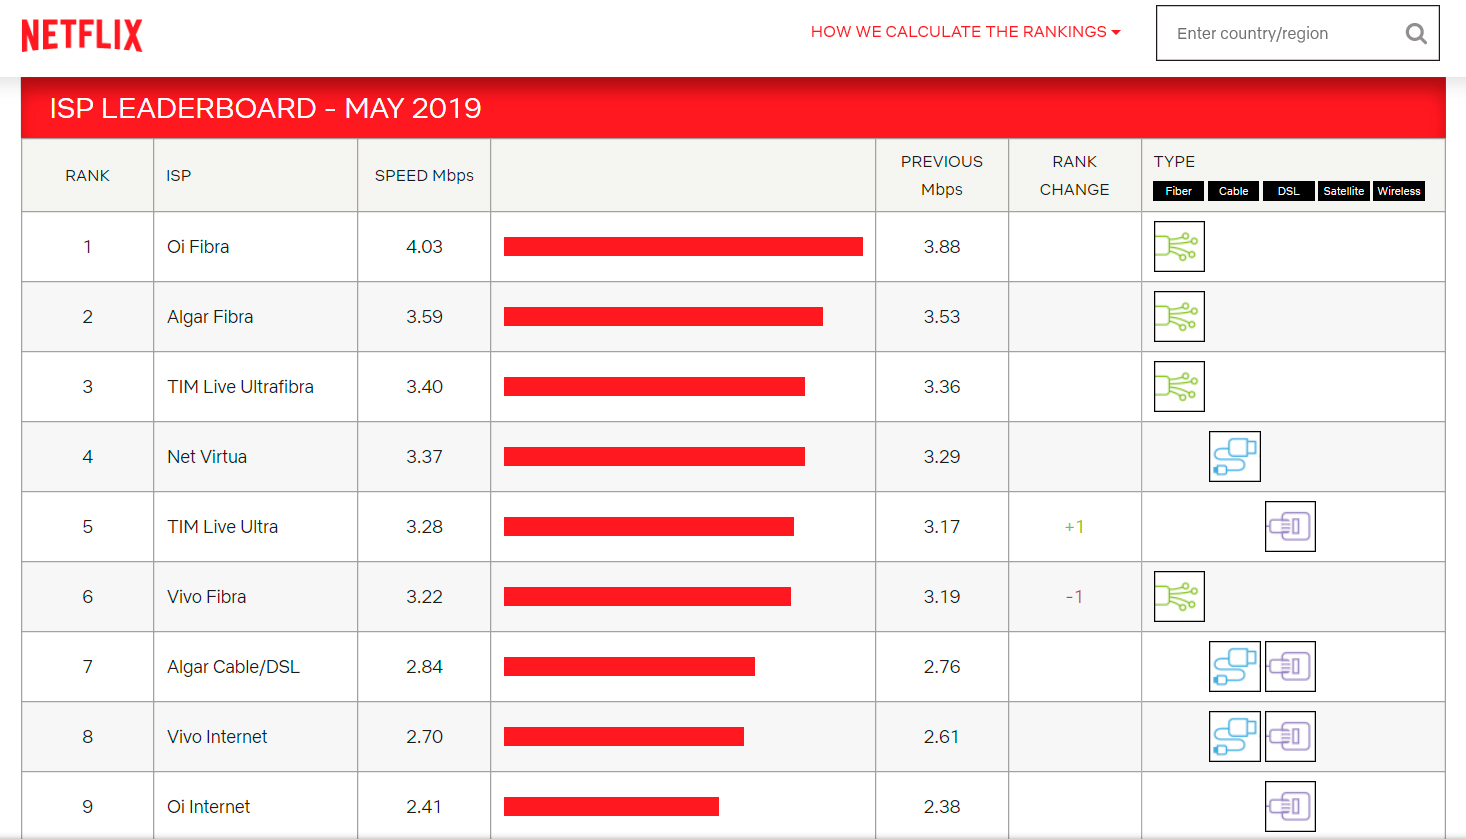Viewport: 1466px width, 839px height.
Task: Click the search magnifier icon
Action: click(1416, 33)
